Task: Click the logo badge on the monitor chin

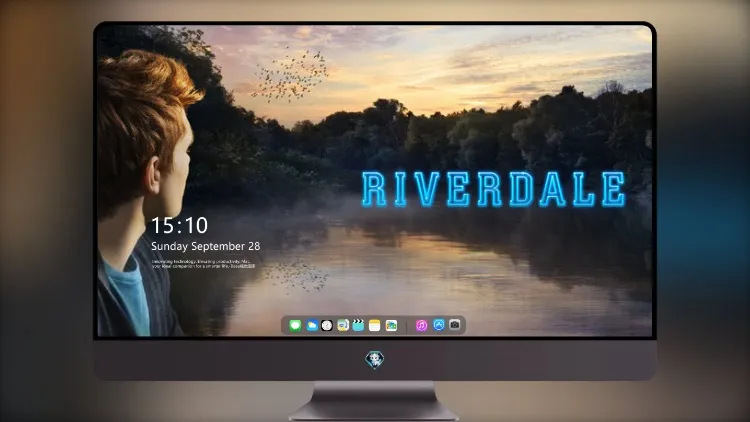Action: (375, 359)
